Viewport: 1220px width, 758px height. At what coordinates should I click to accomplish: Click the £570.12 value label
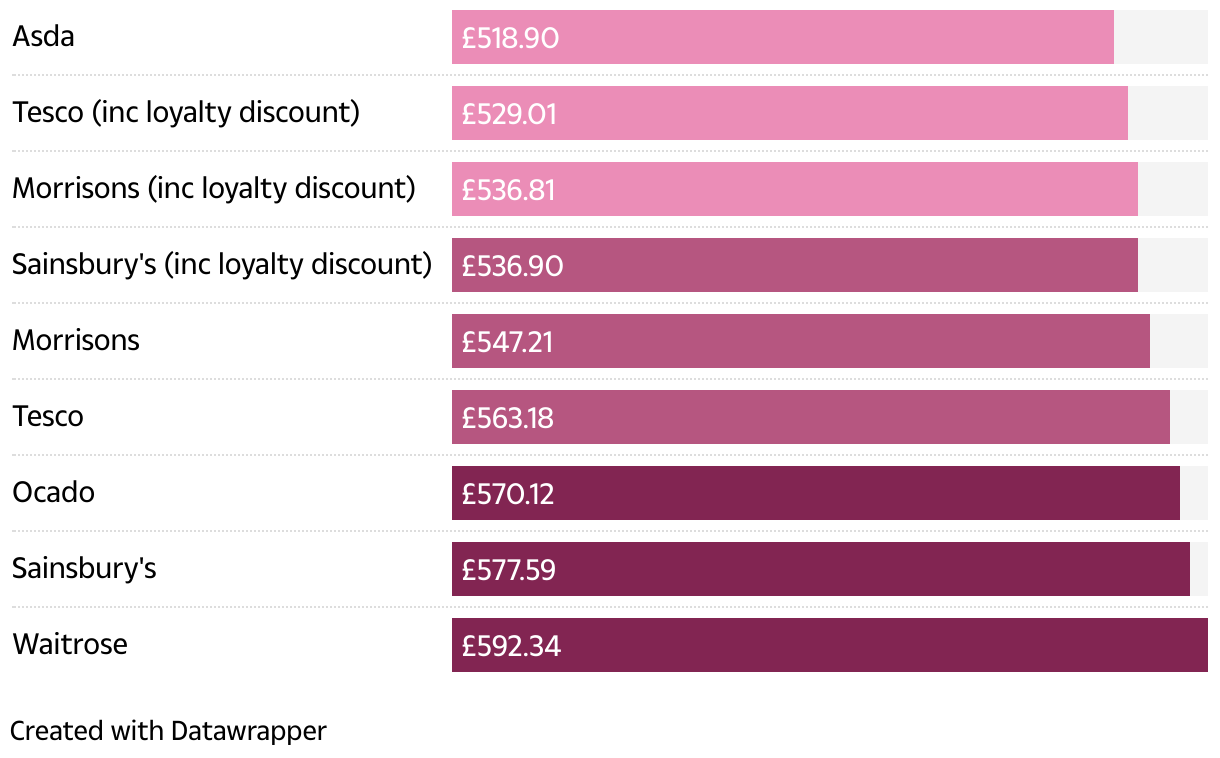tap(507, 494)
